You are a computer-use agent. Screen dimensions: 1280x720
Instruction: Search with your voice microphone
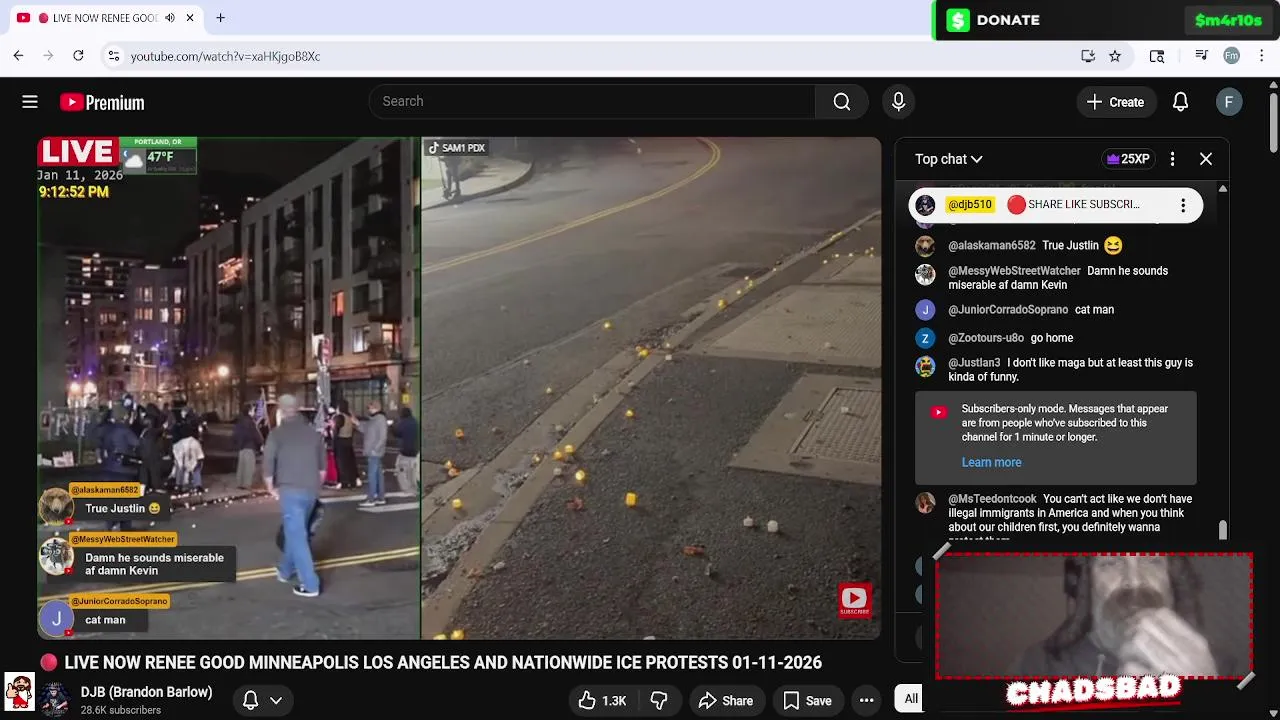click(x=898, y=101)
